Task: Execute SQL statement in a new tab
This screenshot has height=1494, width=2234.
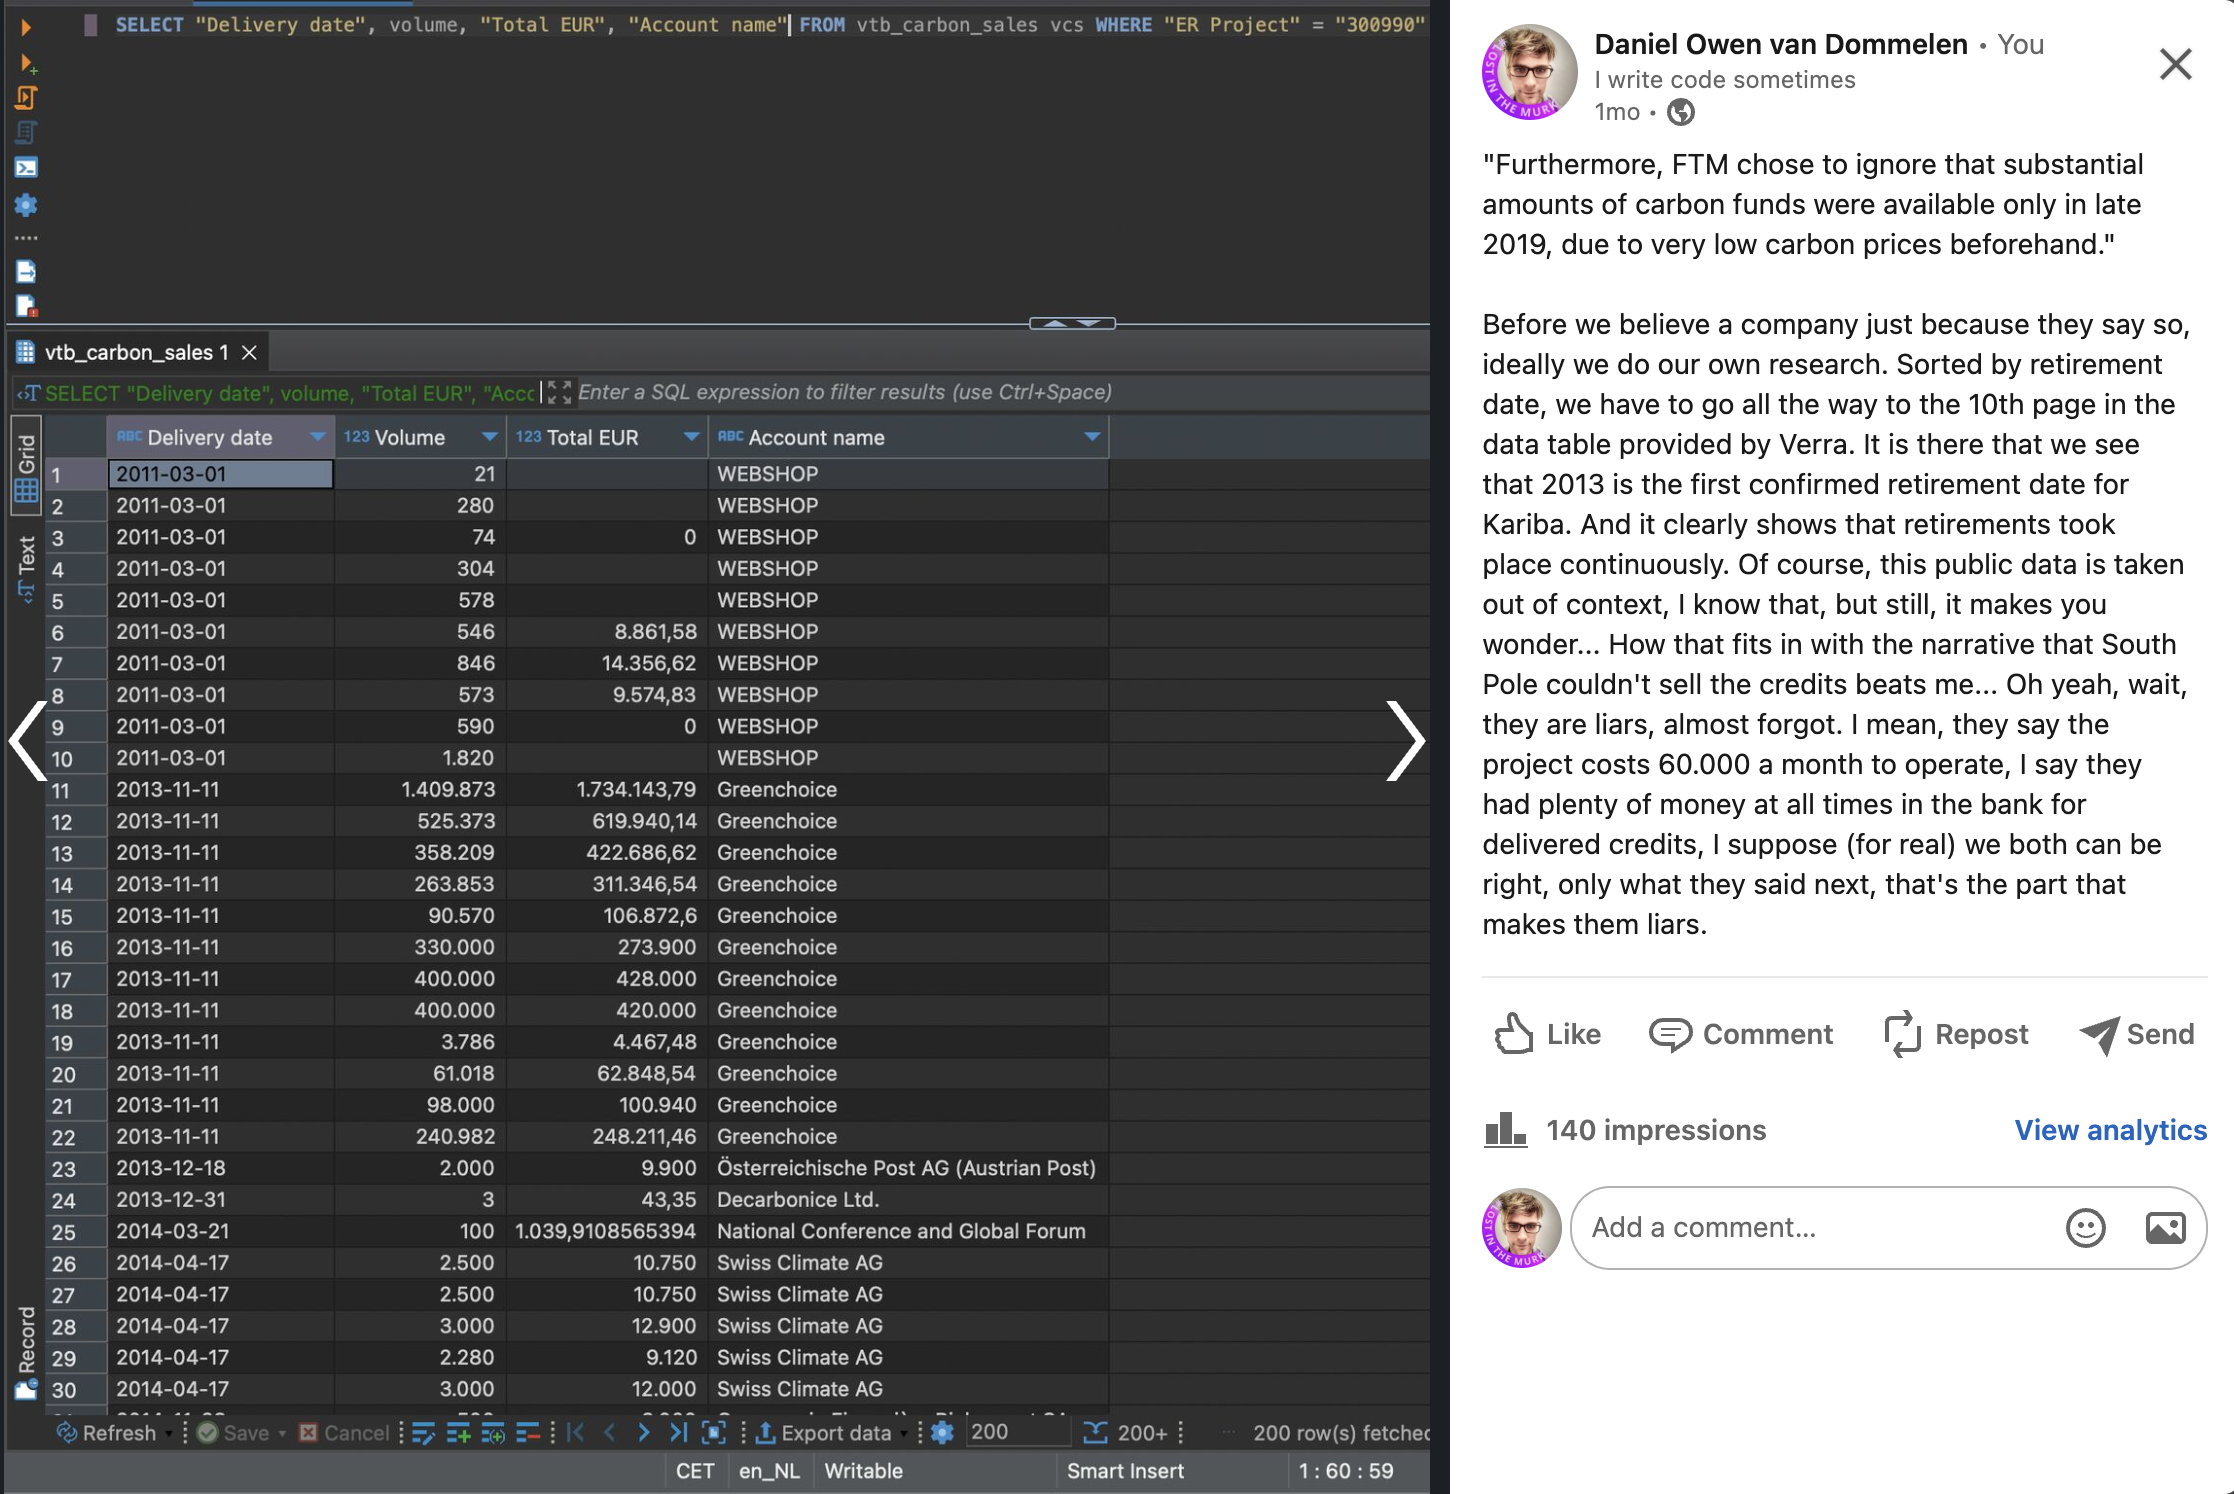Action: pyautogui.click(x=28, y=65)
